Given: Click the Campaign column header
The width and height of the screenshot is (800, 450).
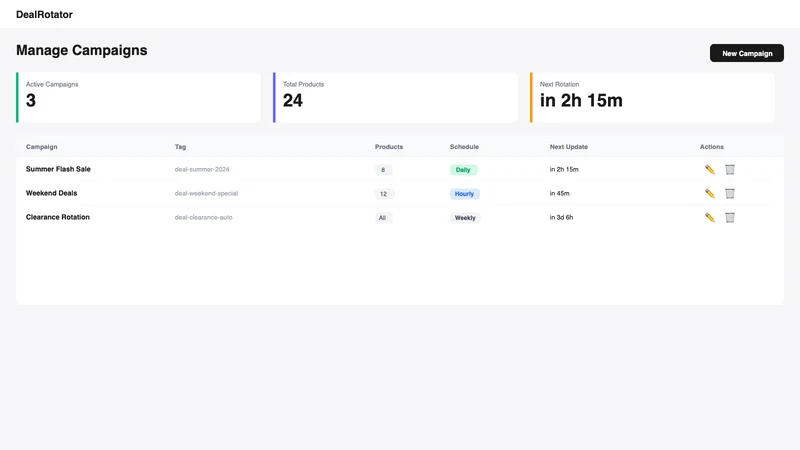Looking at the screenshot, I should 42,146.
